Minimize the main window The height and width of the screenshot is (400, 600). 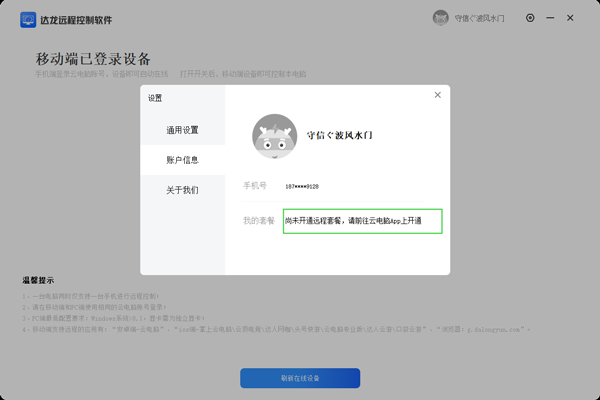click(x=550, y=18)
